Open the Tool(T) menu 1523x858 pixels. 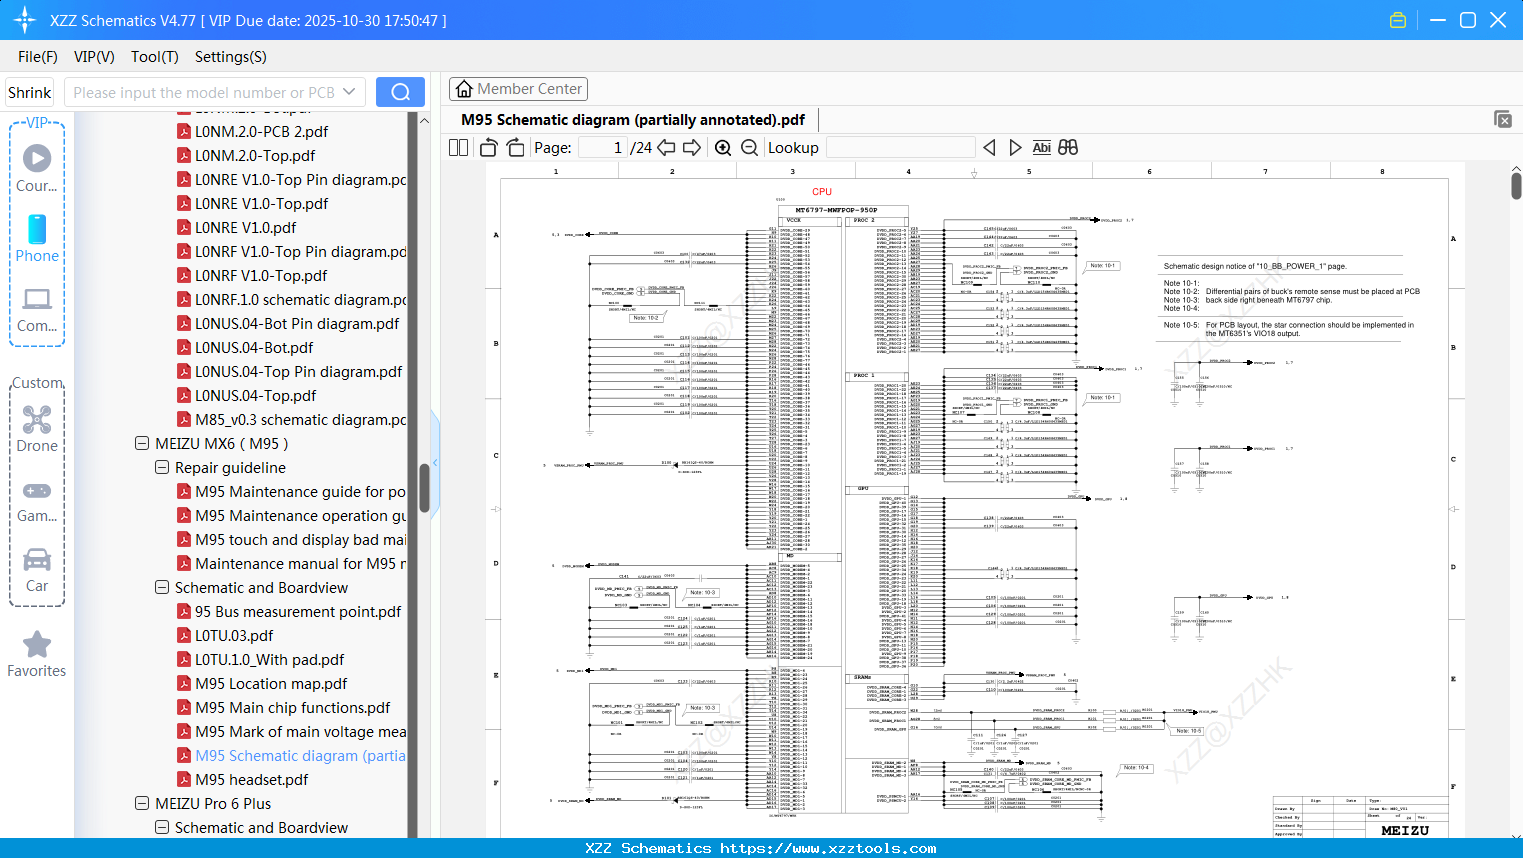[154, 57]
